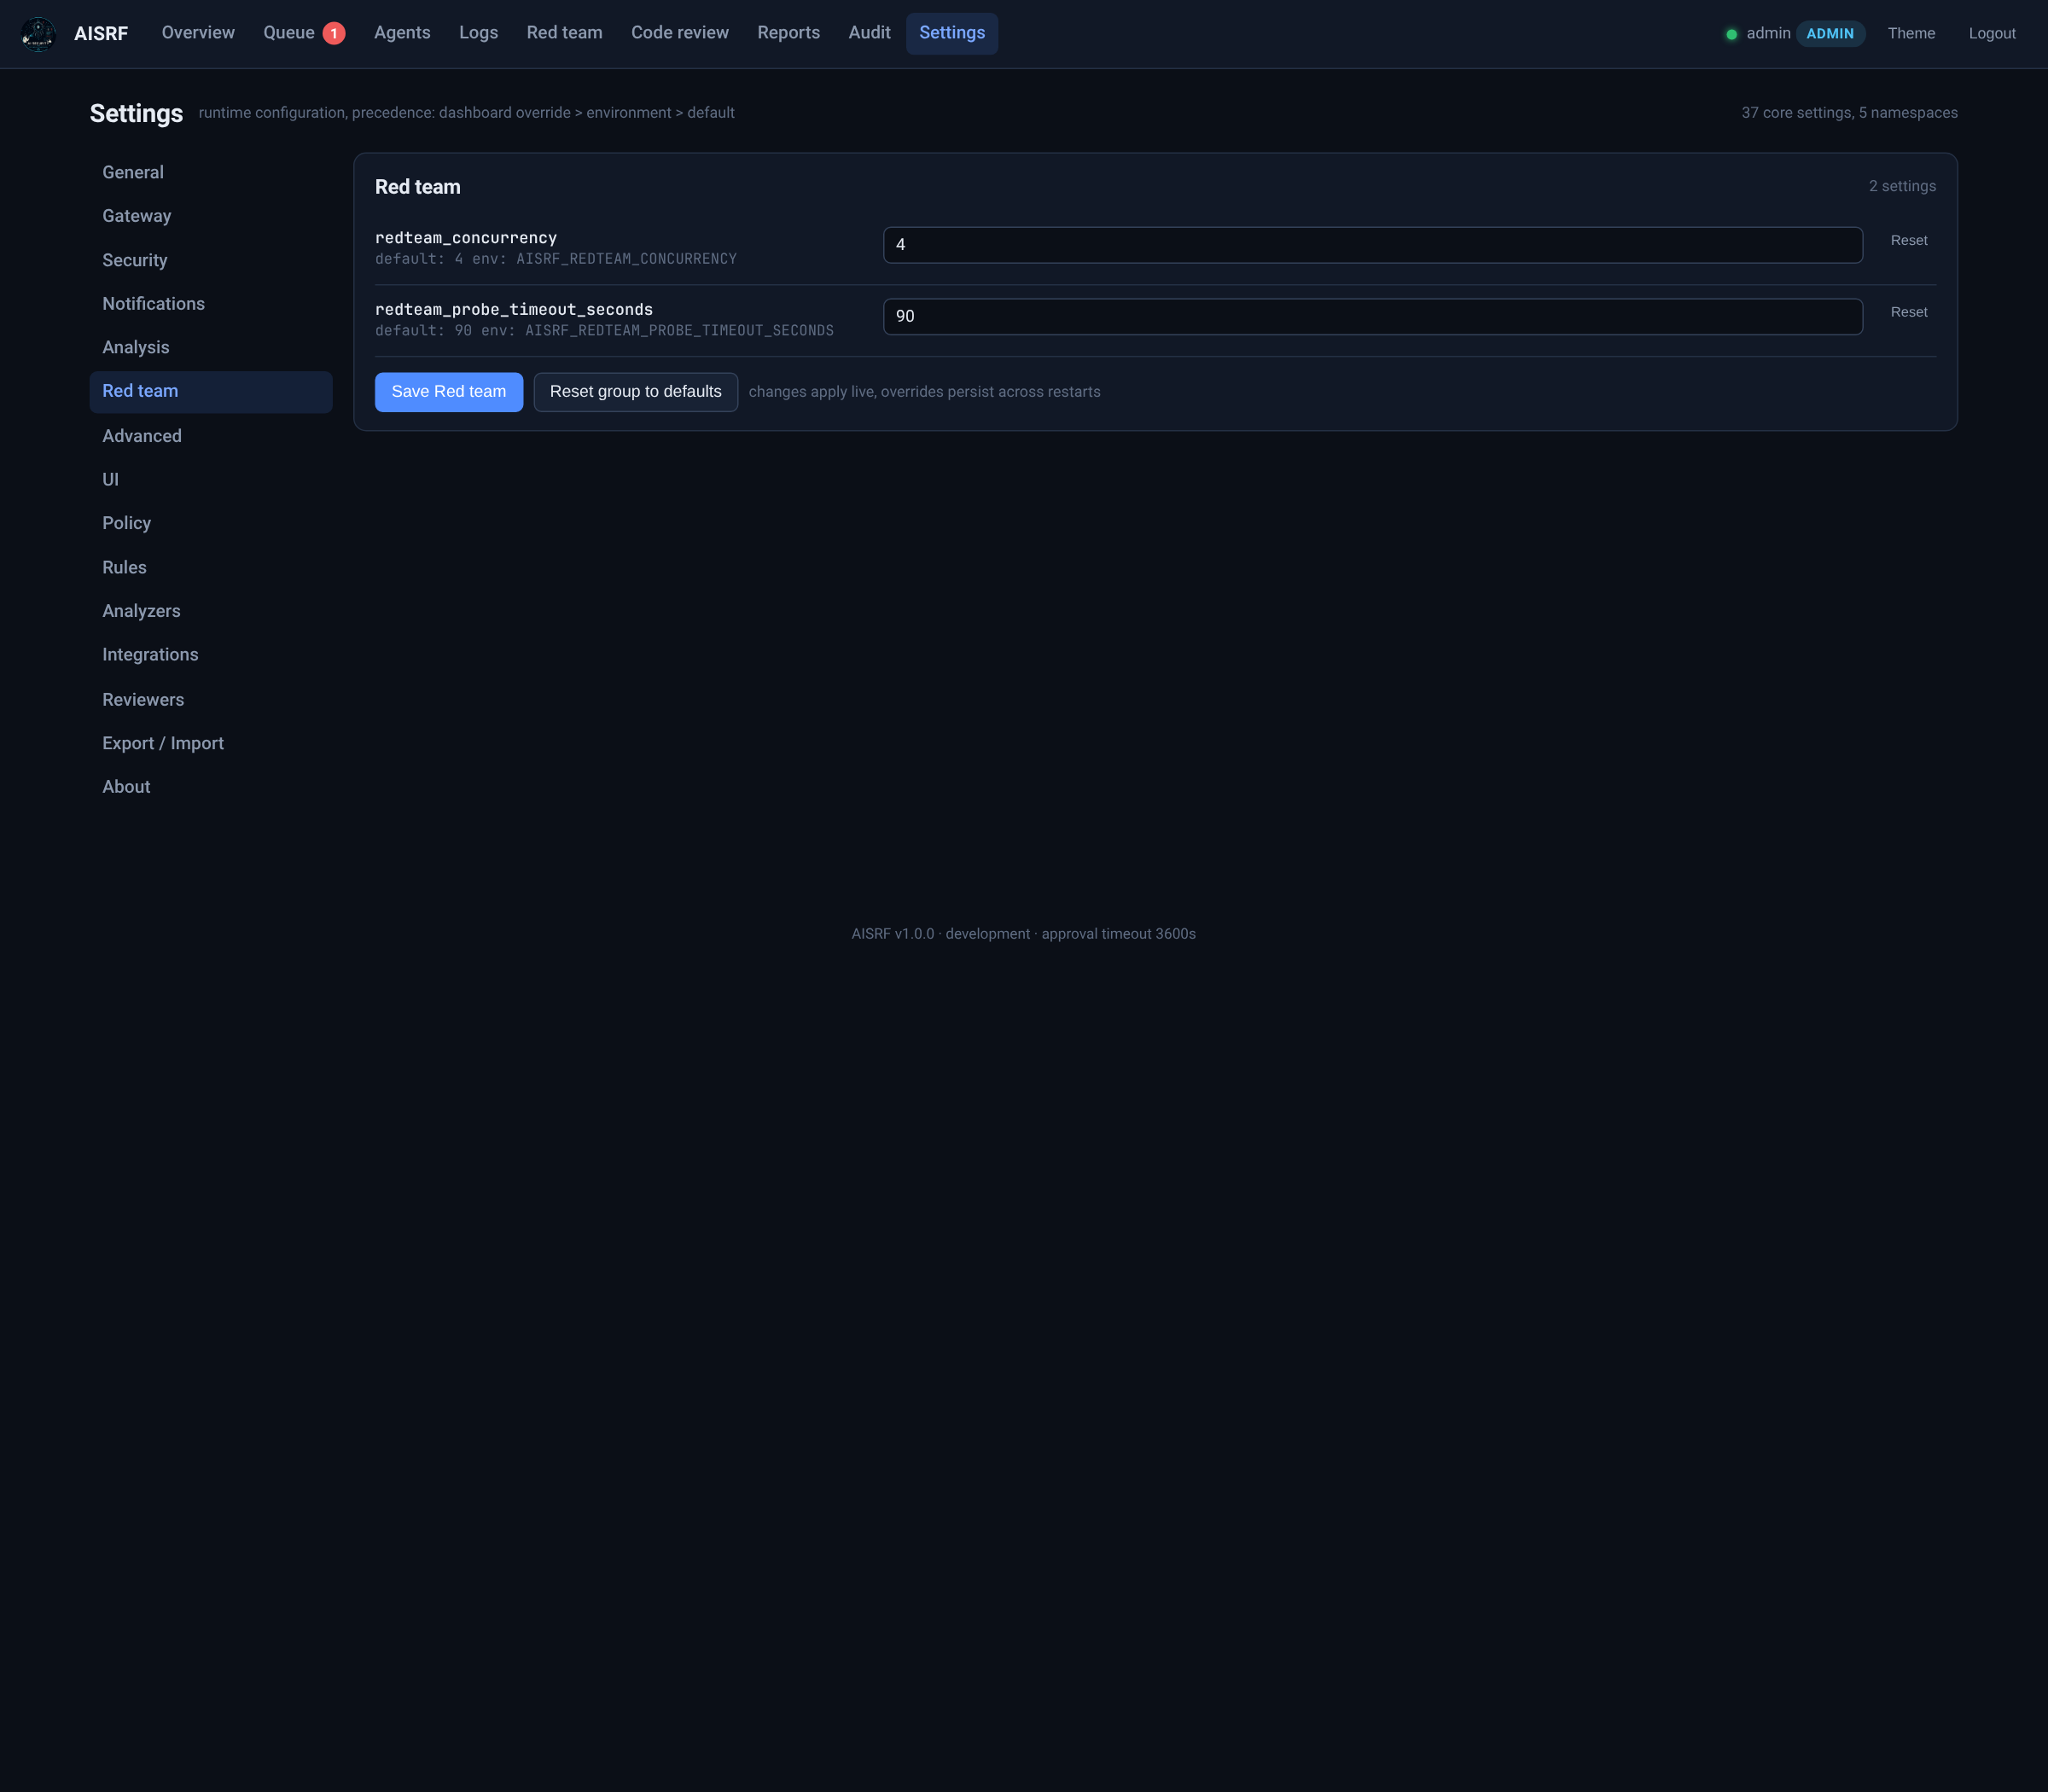The image size is (2048, 1792).
Task: Click the green online status dot
Action: point(1731,34)
